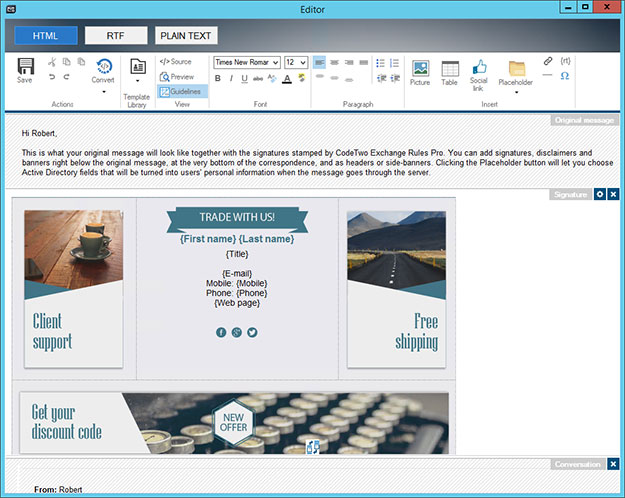Open the Template Library icon

coord(138,66)
